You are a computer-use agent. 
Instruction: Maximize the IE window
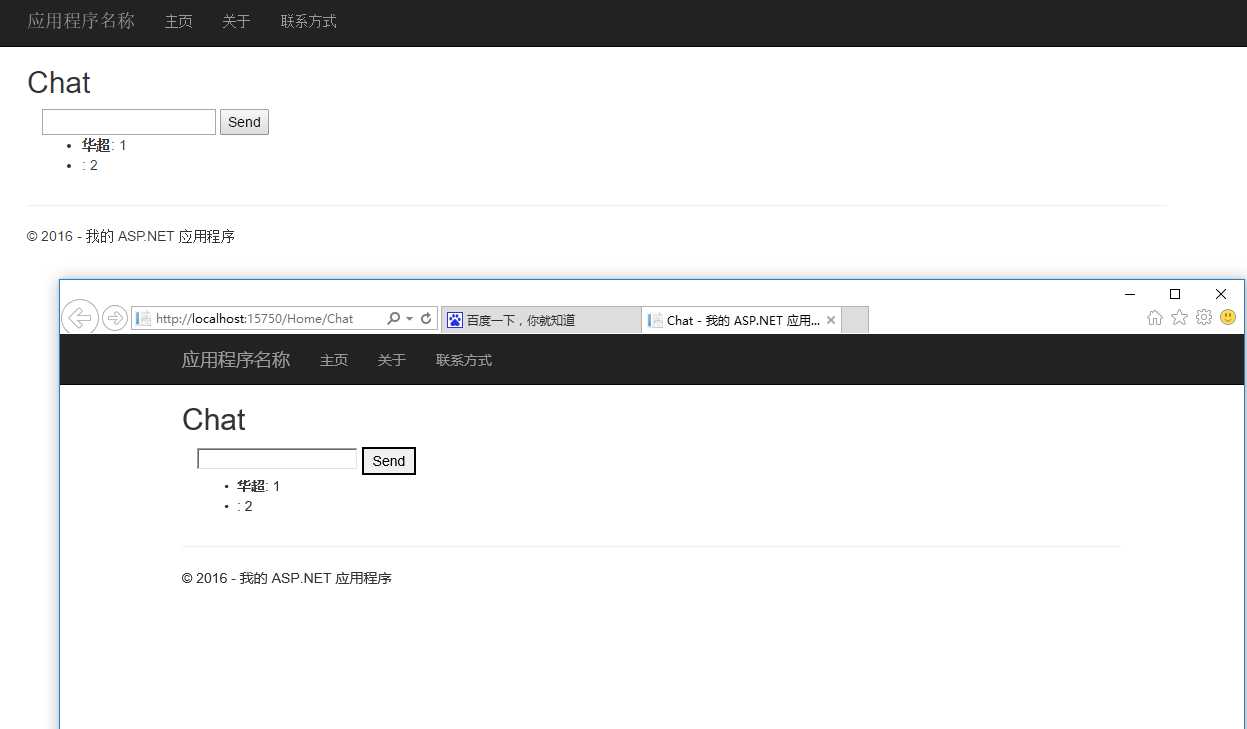pos(1175,294)
